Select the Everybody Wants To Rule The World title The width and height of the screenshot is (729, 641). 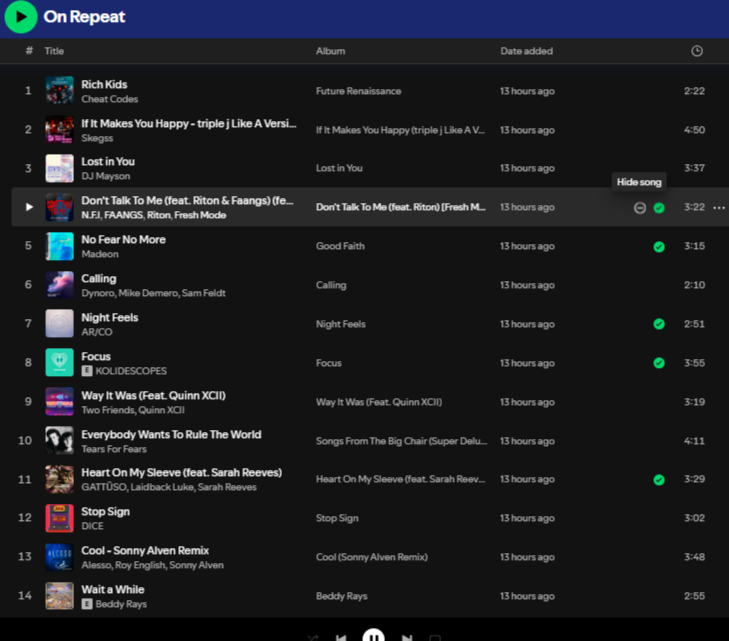click(x=171, y=435)
